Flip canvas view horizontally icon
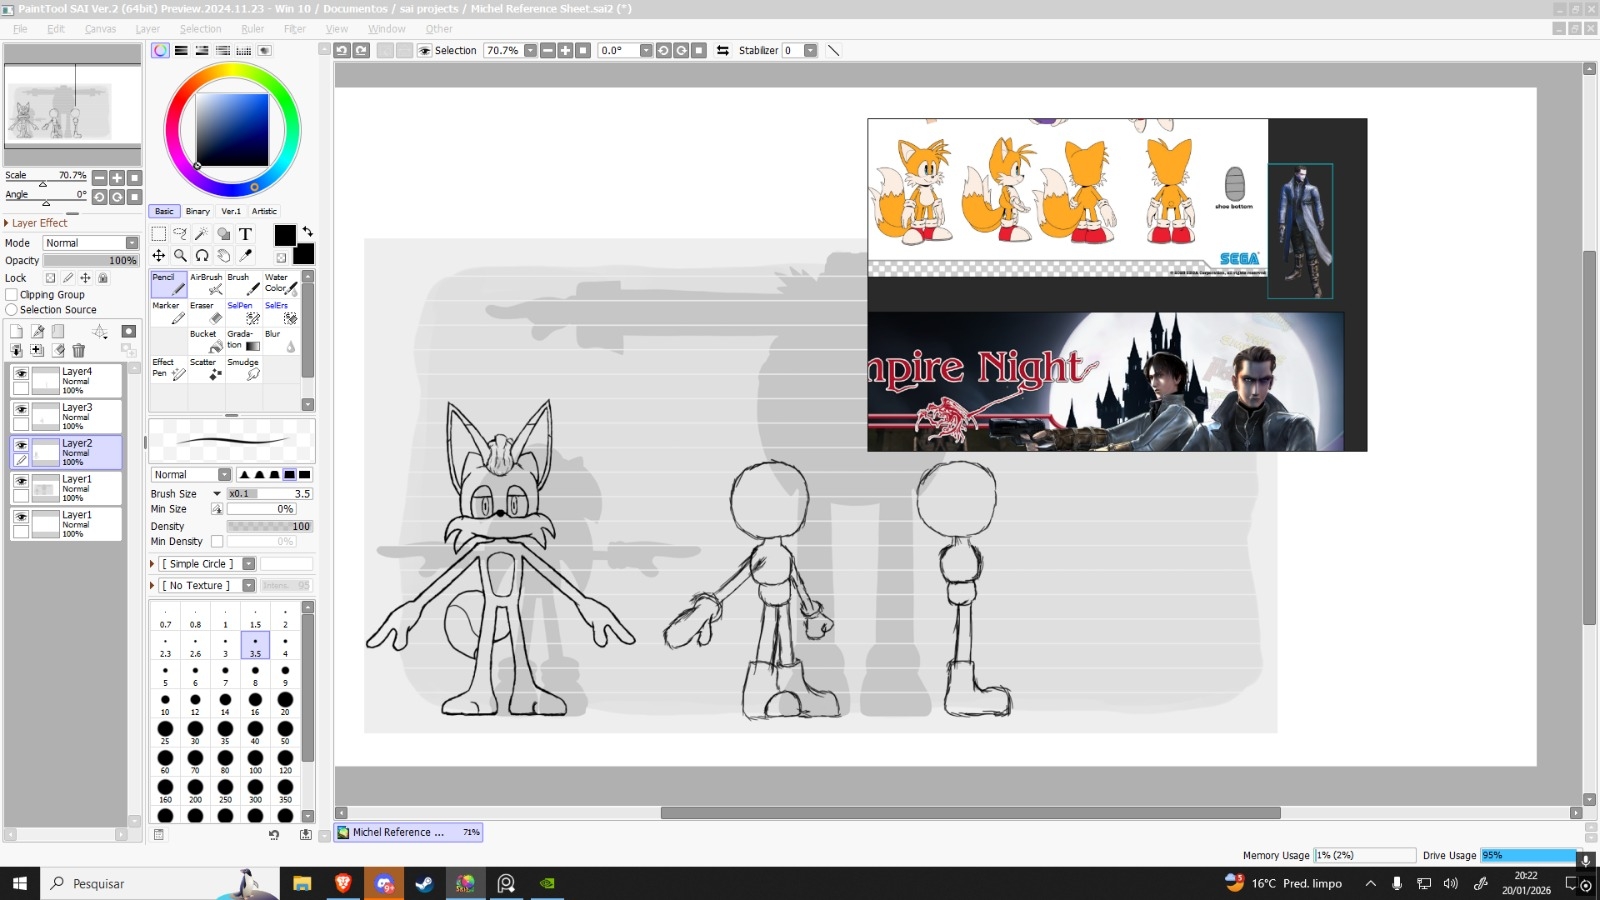 click(x=722, y=50)
